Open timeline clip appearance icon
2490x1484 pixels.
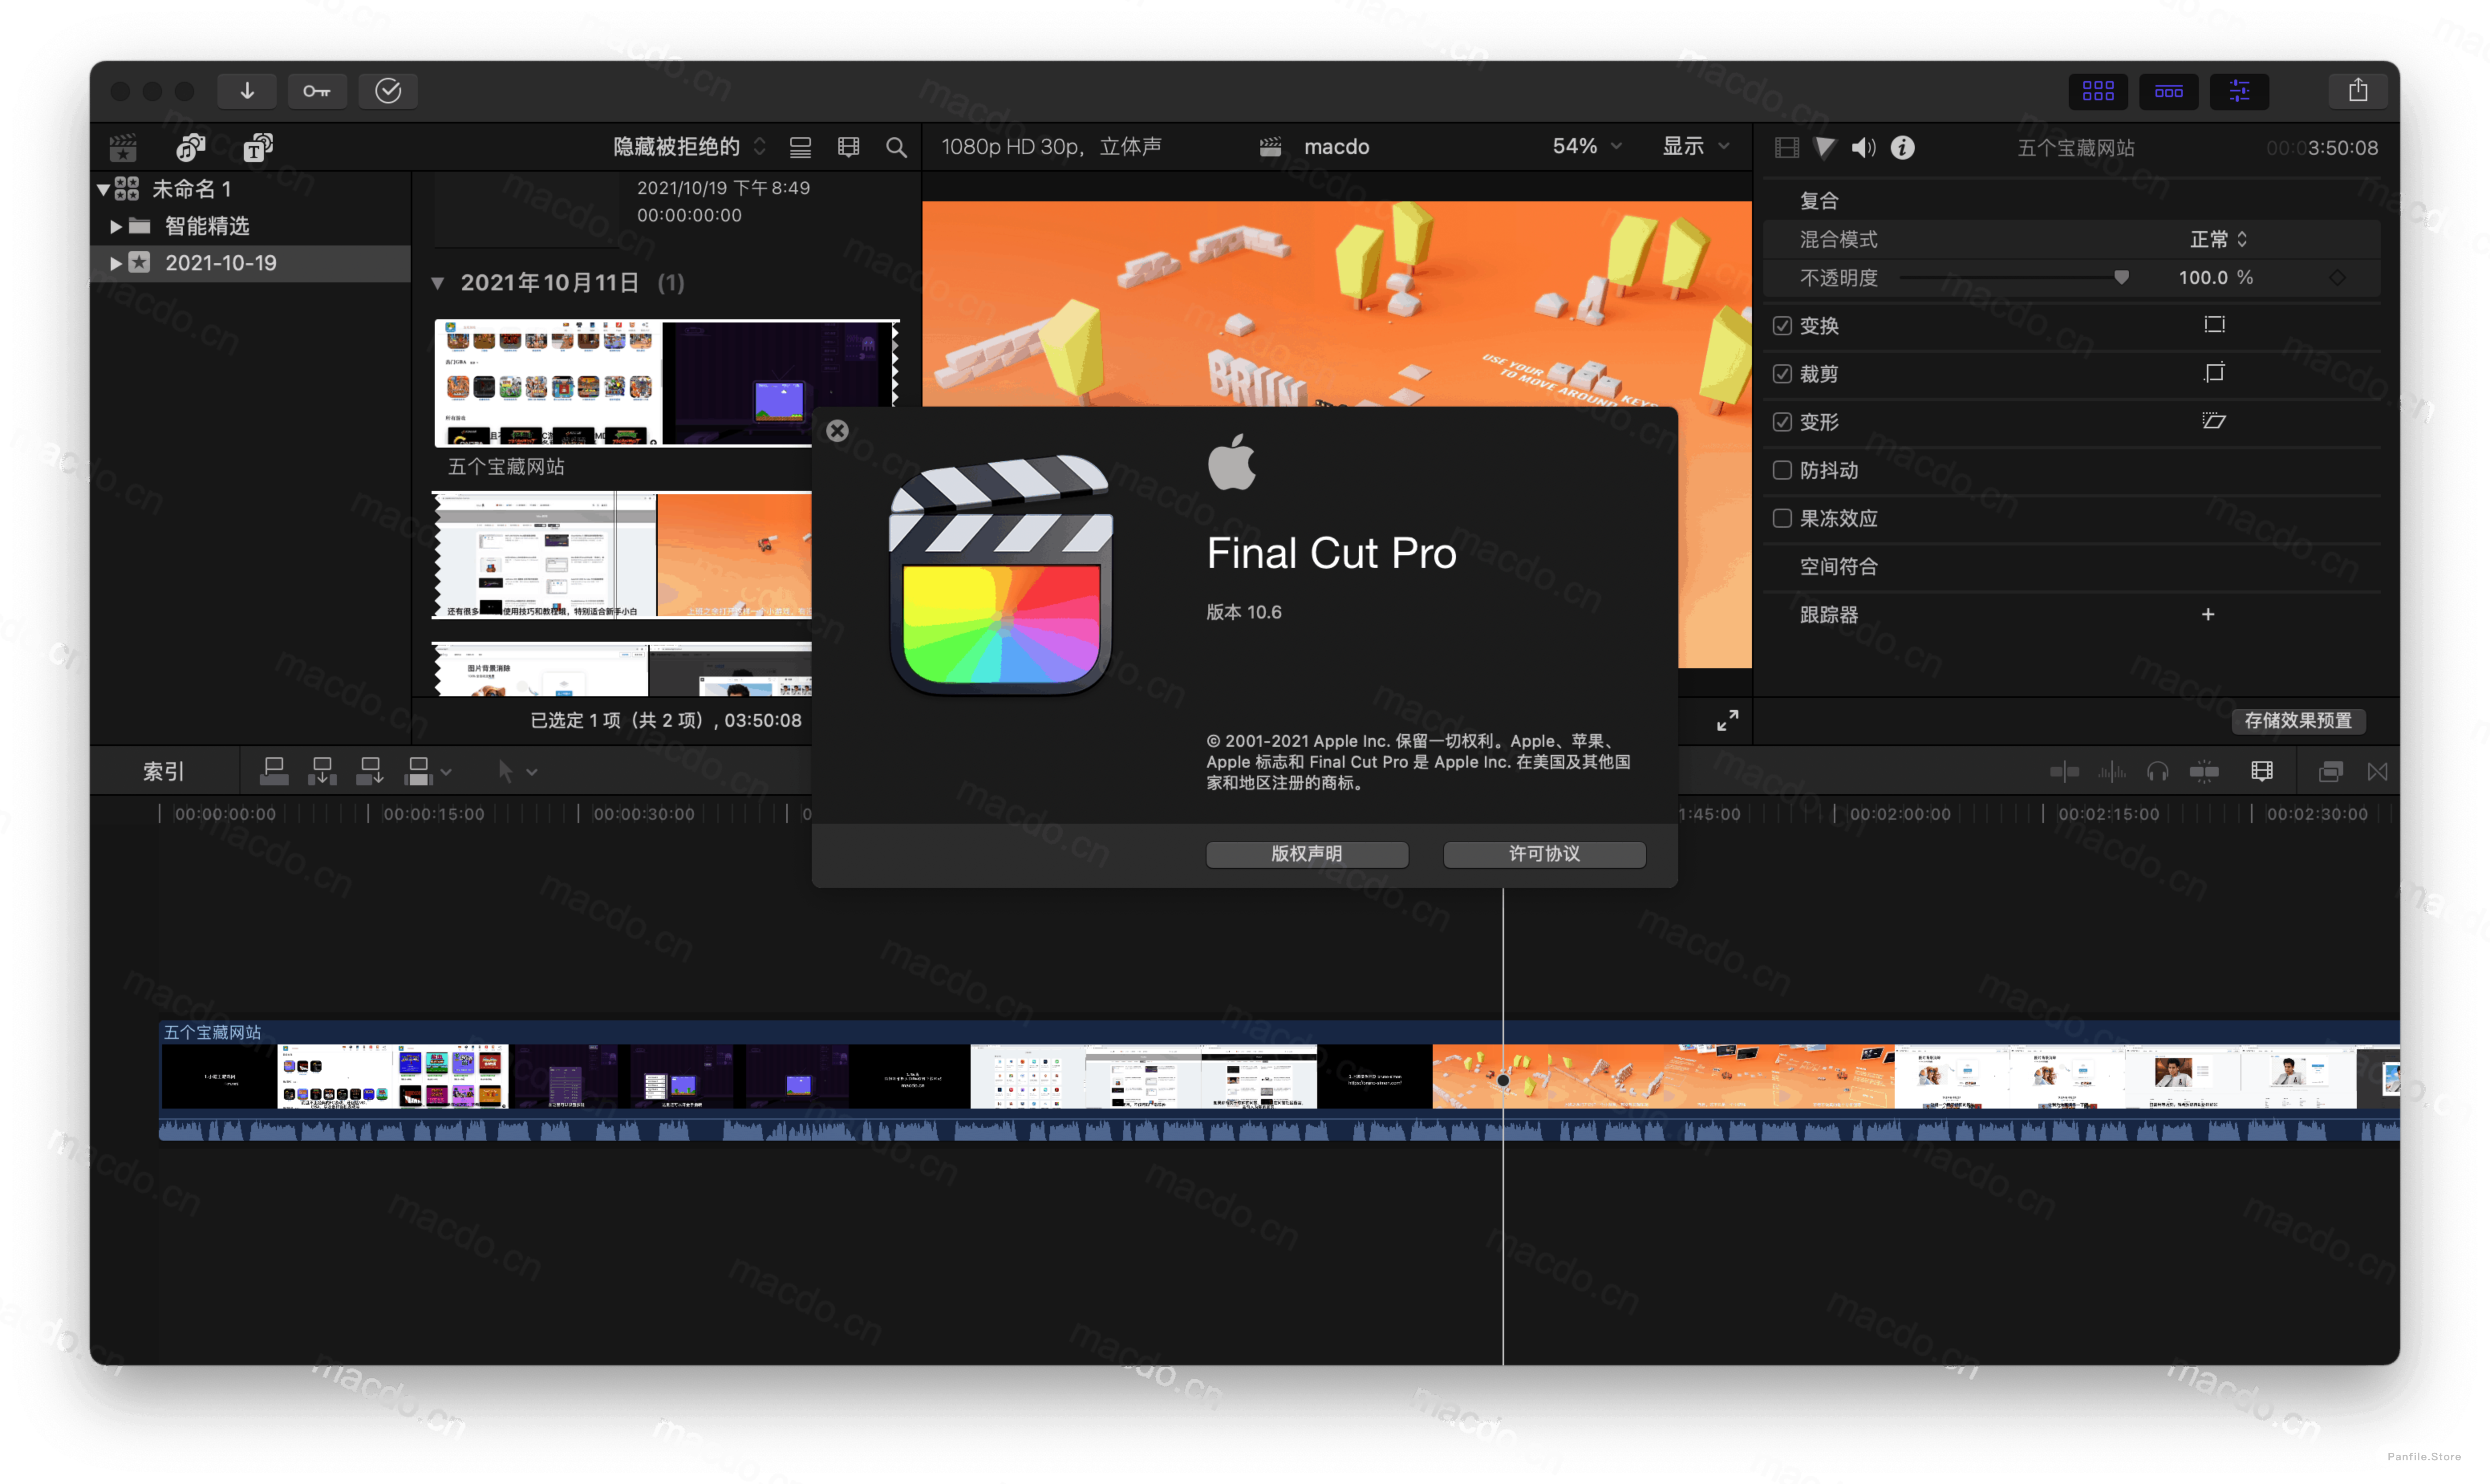click(2262, 771)
